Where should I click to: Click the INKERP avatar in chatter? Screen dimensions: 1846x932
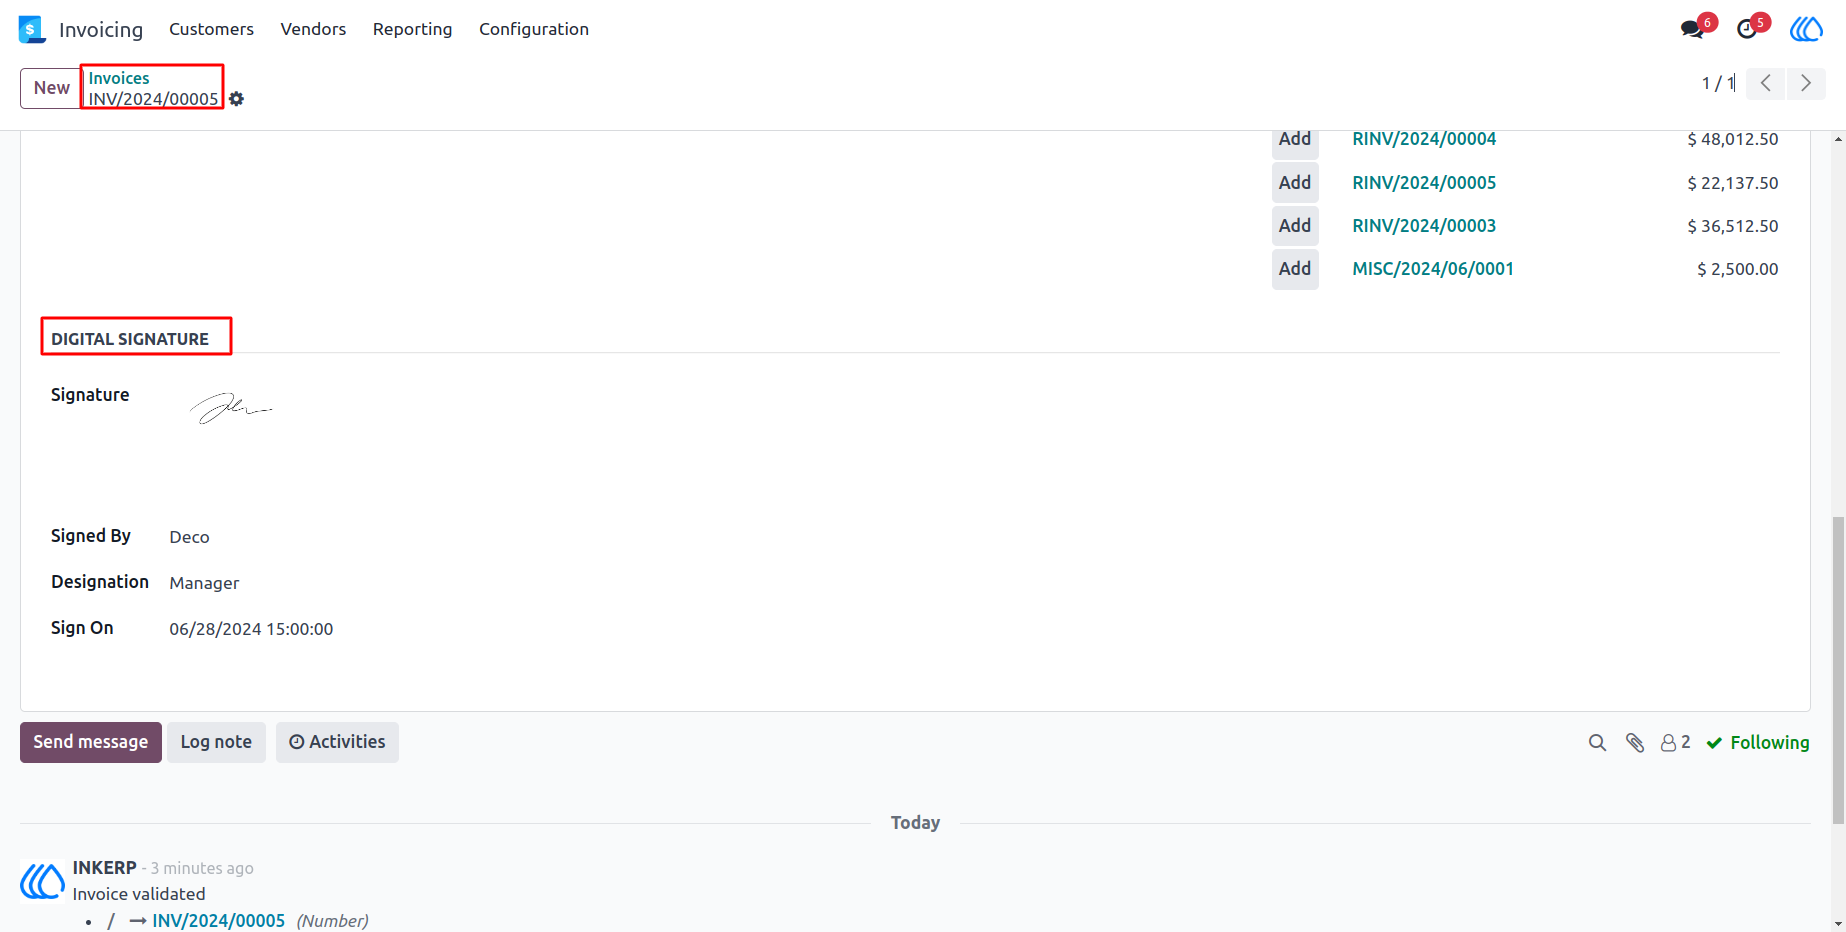(42, 881)
